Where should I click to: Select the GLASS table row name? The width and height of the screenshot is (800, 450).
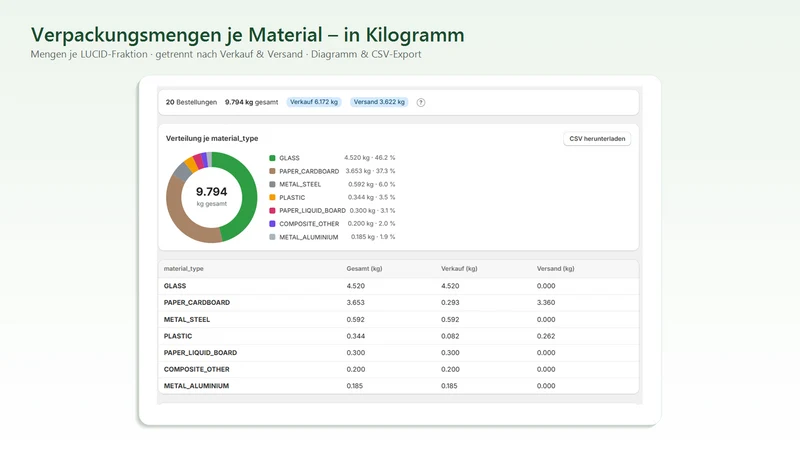(x=175, y=286)
